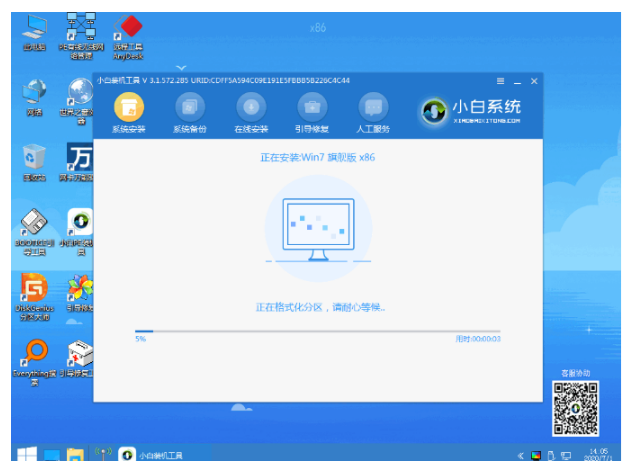Open the 在线安装 (Online Install) section

251,108
